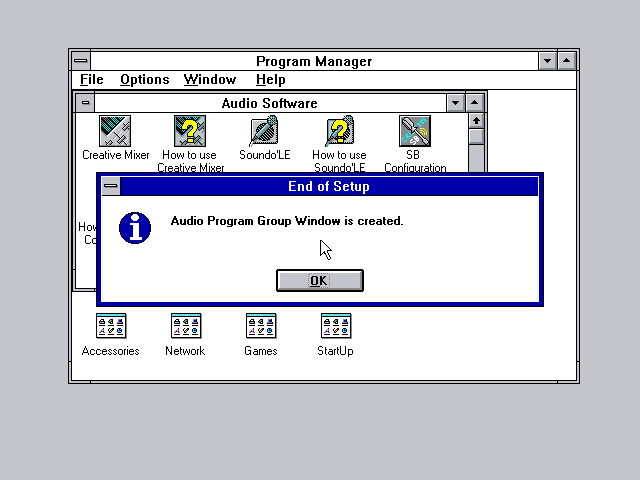The image size is (640, 480).
Task: Open Program Manager control menu box
Action: (81, 61)
